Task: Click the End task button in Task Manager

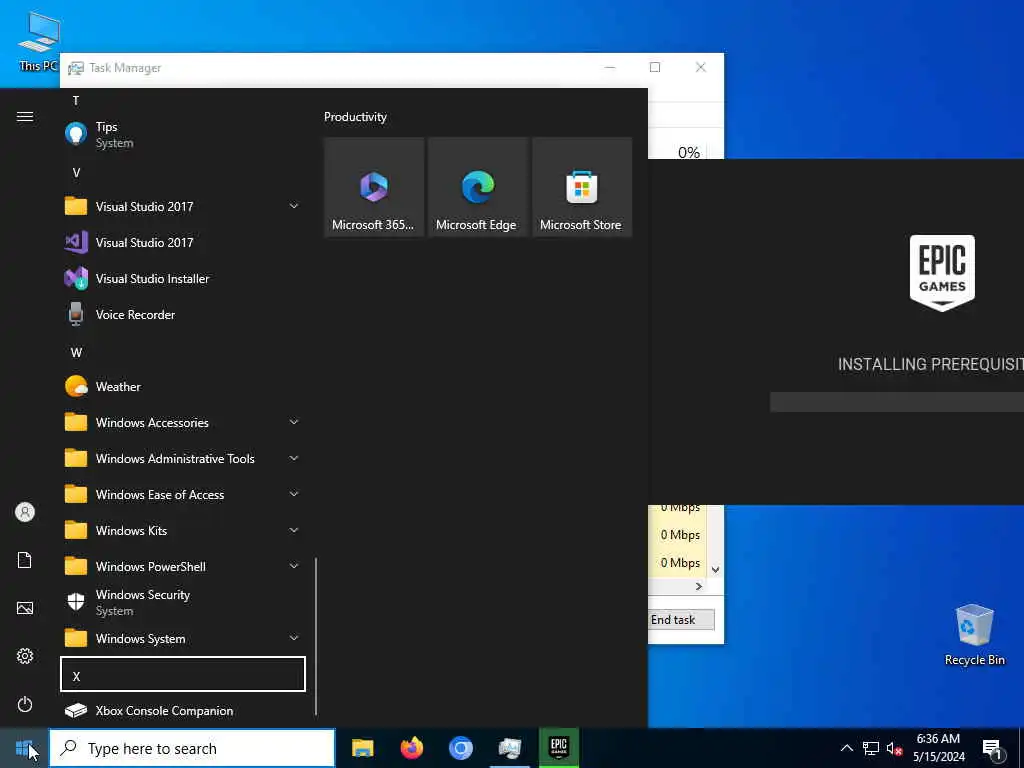Action: [x=681, y=620]
